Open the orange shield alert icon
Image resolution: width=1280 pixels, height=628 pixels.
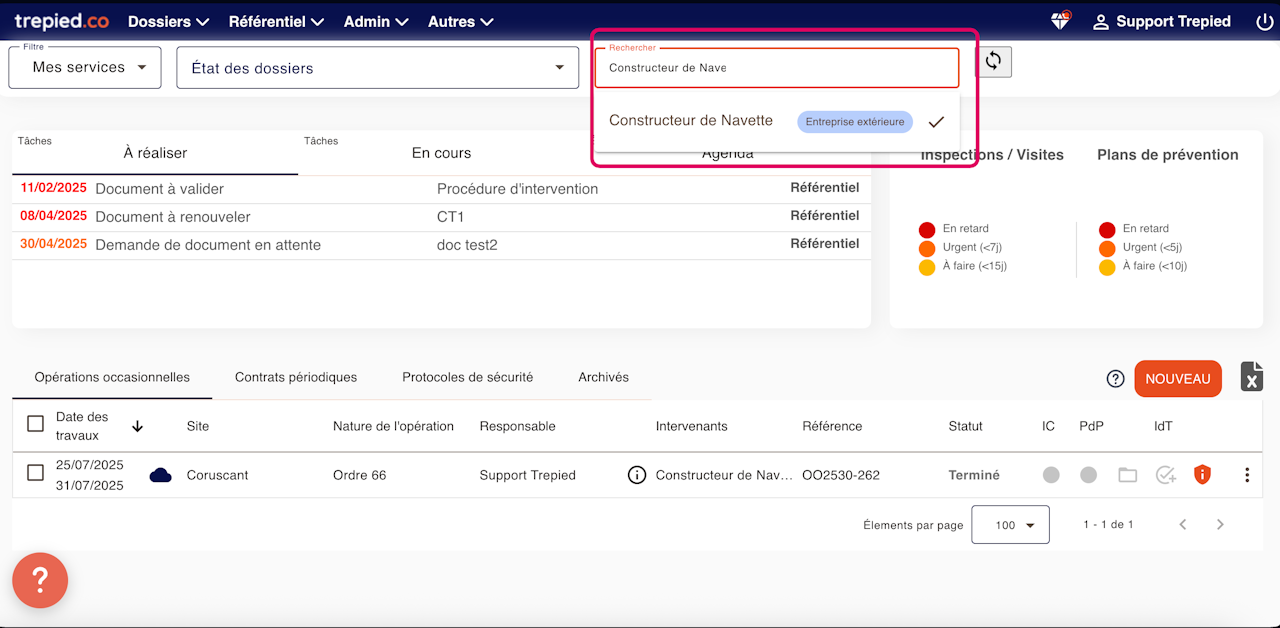click(1202, 475)
